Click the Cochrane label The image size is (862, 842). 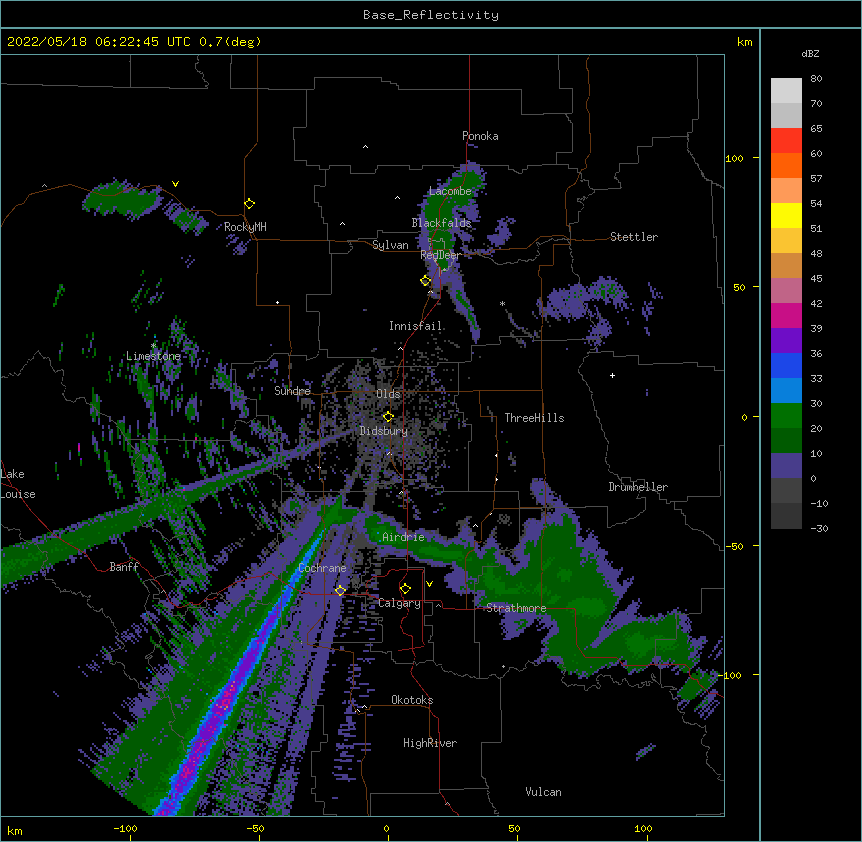pos(322,568)
